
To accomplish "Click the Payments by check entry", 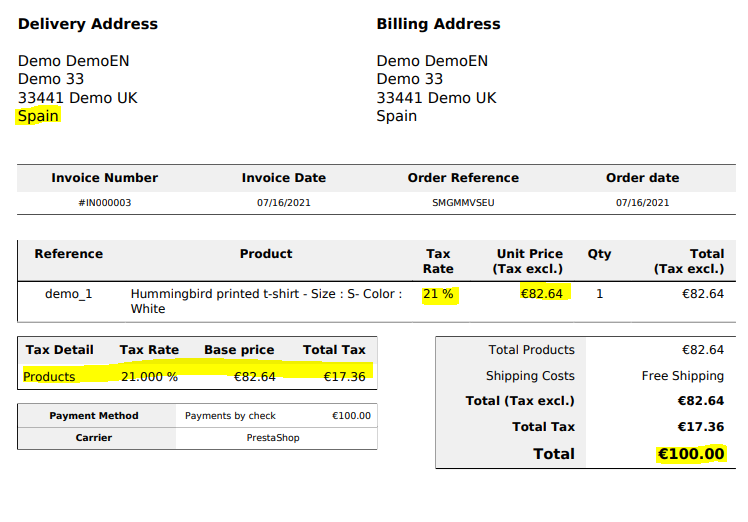I will 231,416.
